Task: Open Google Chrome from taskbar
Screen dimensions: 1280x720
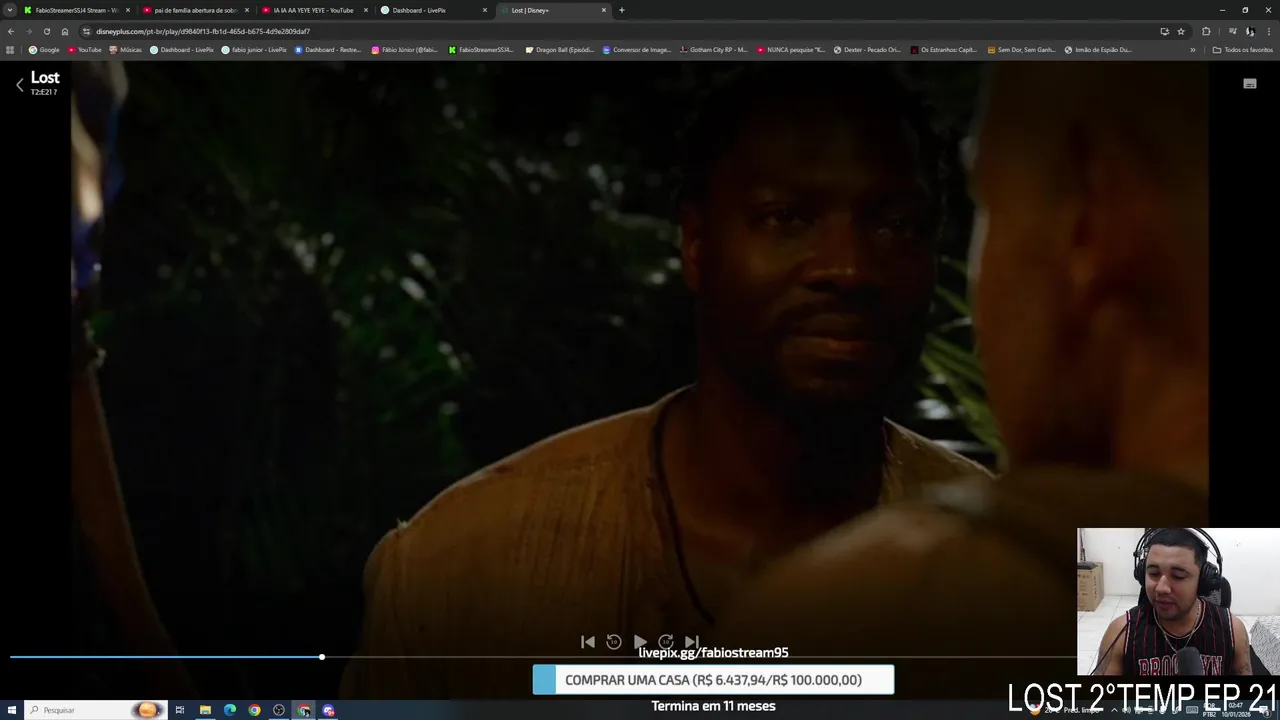Action: coord(254,710)
